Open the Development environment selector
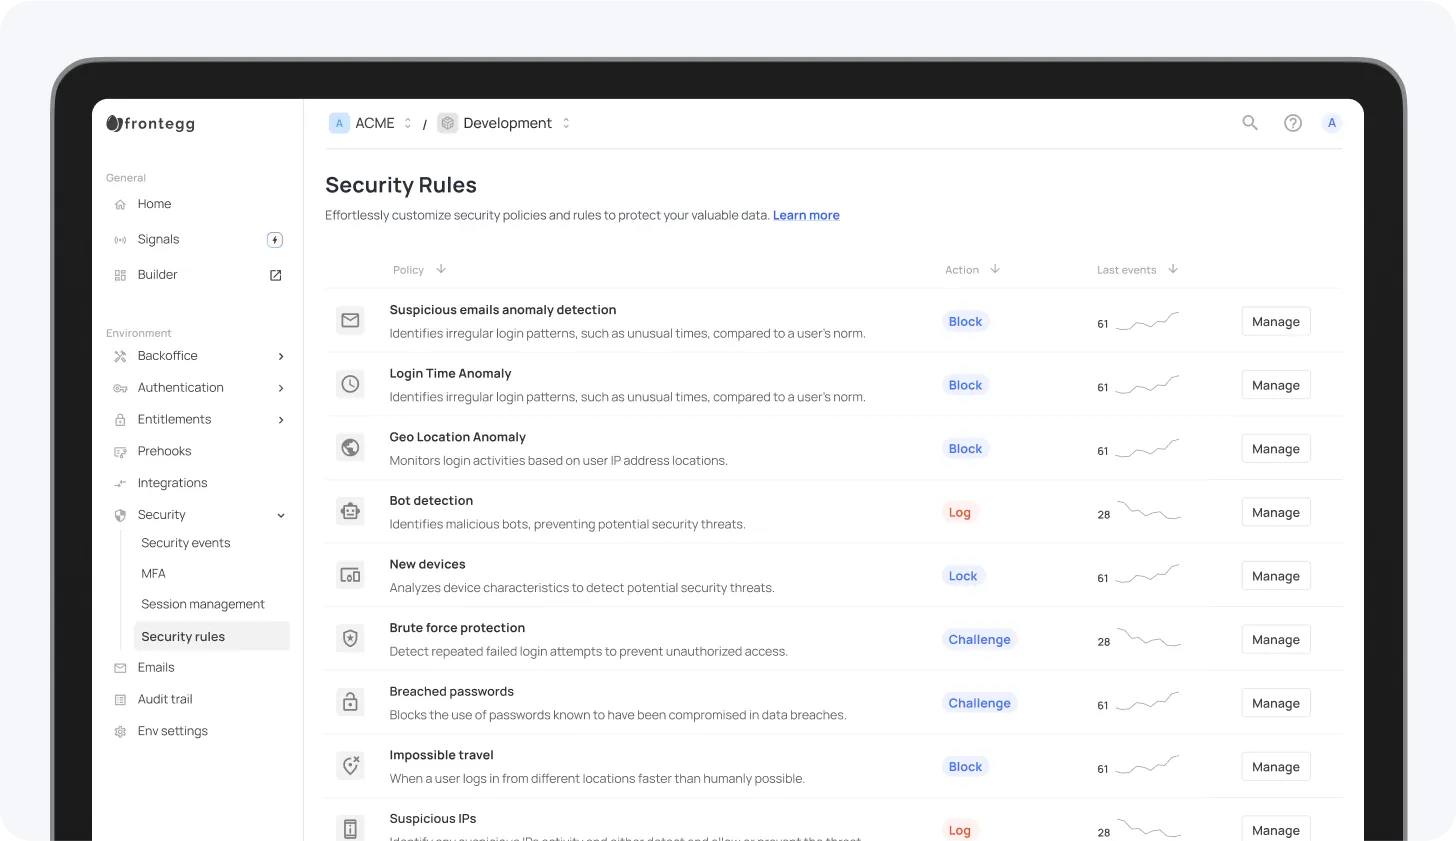The width and height of the screenshot is (1456, 841). pyautogui.click(x=505, y=123)
